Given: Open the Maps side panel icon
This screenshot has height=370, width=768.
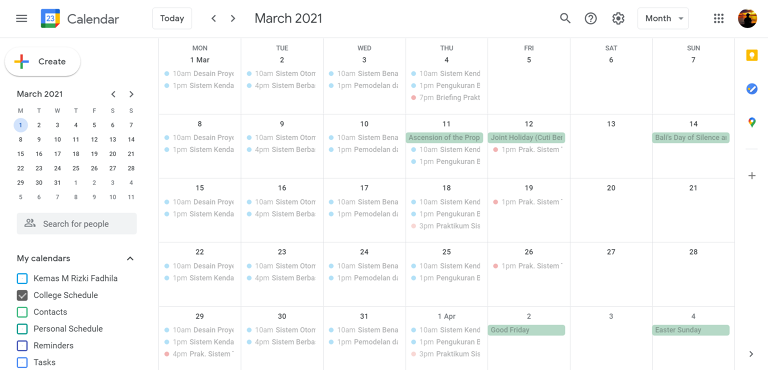Looking at the screenshot, I should click(x=752, y=123).
